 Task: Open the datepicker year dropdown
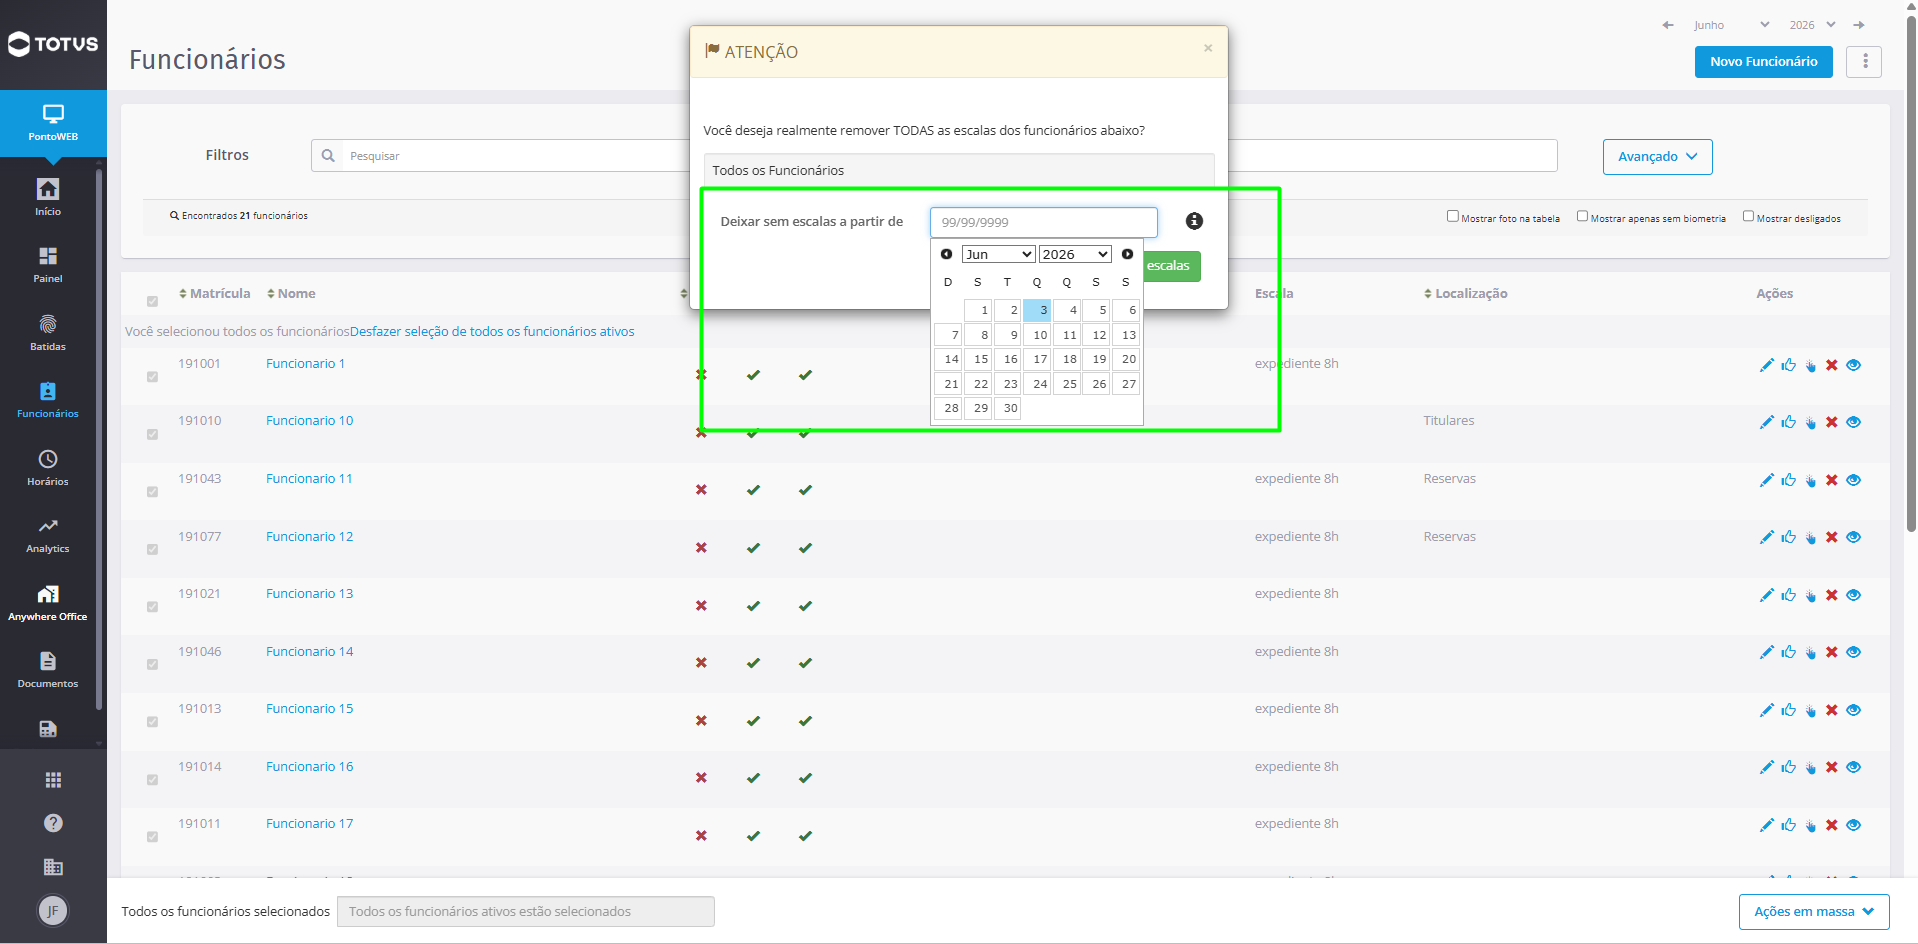[x=1075, y=254]
